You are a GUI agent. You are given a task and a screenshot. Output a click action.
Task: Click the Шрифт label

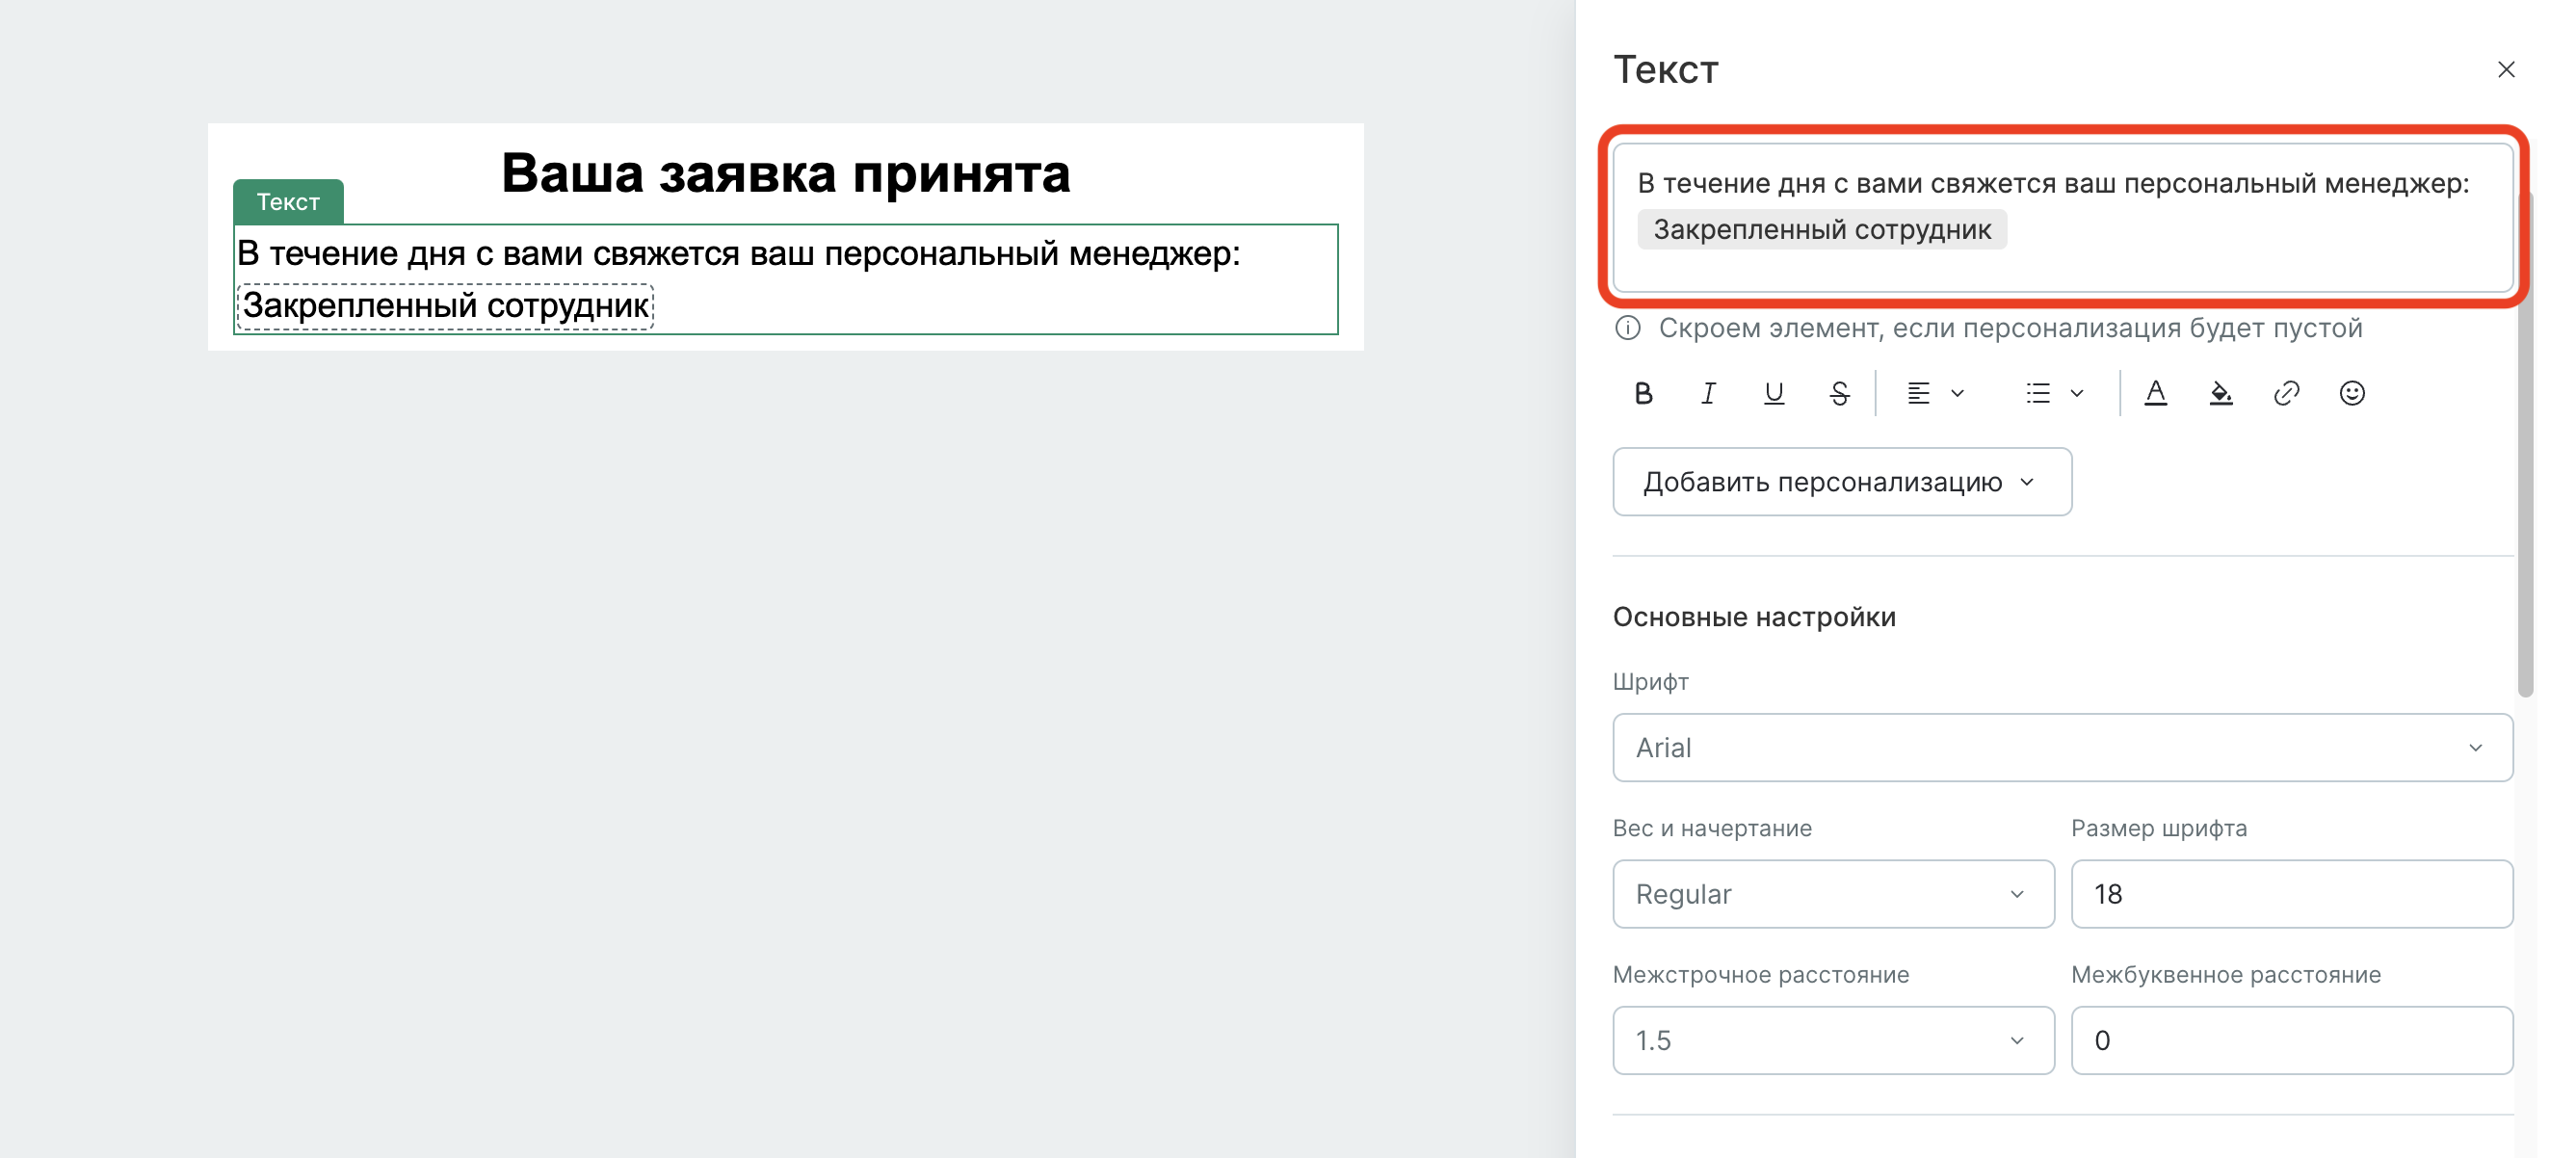(x=1651, y=682)
